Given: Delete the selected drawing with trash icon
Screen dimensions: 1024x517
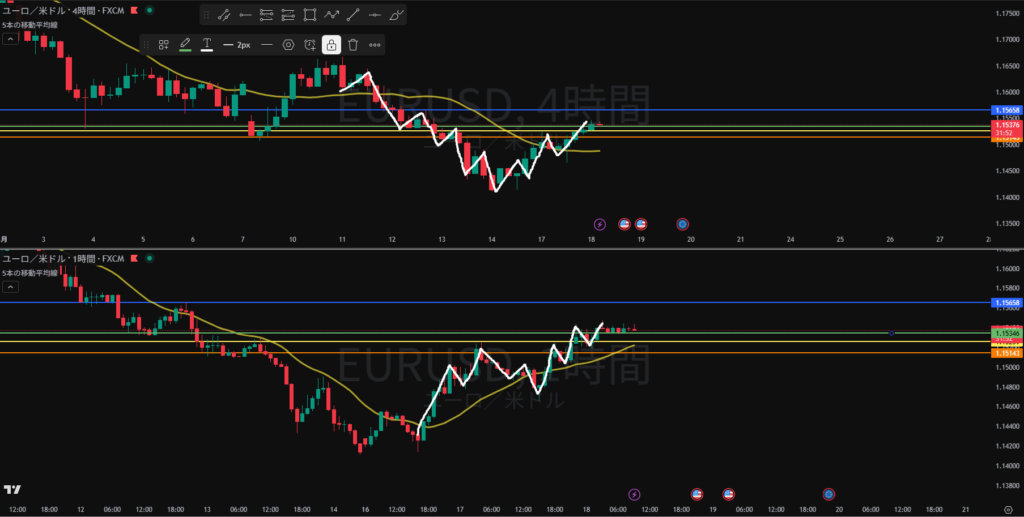Looking at the screenshot, I should 353,45.
